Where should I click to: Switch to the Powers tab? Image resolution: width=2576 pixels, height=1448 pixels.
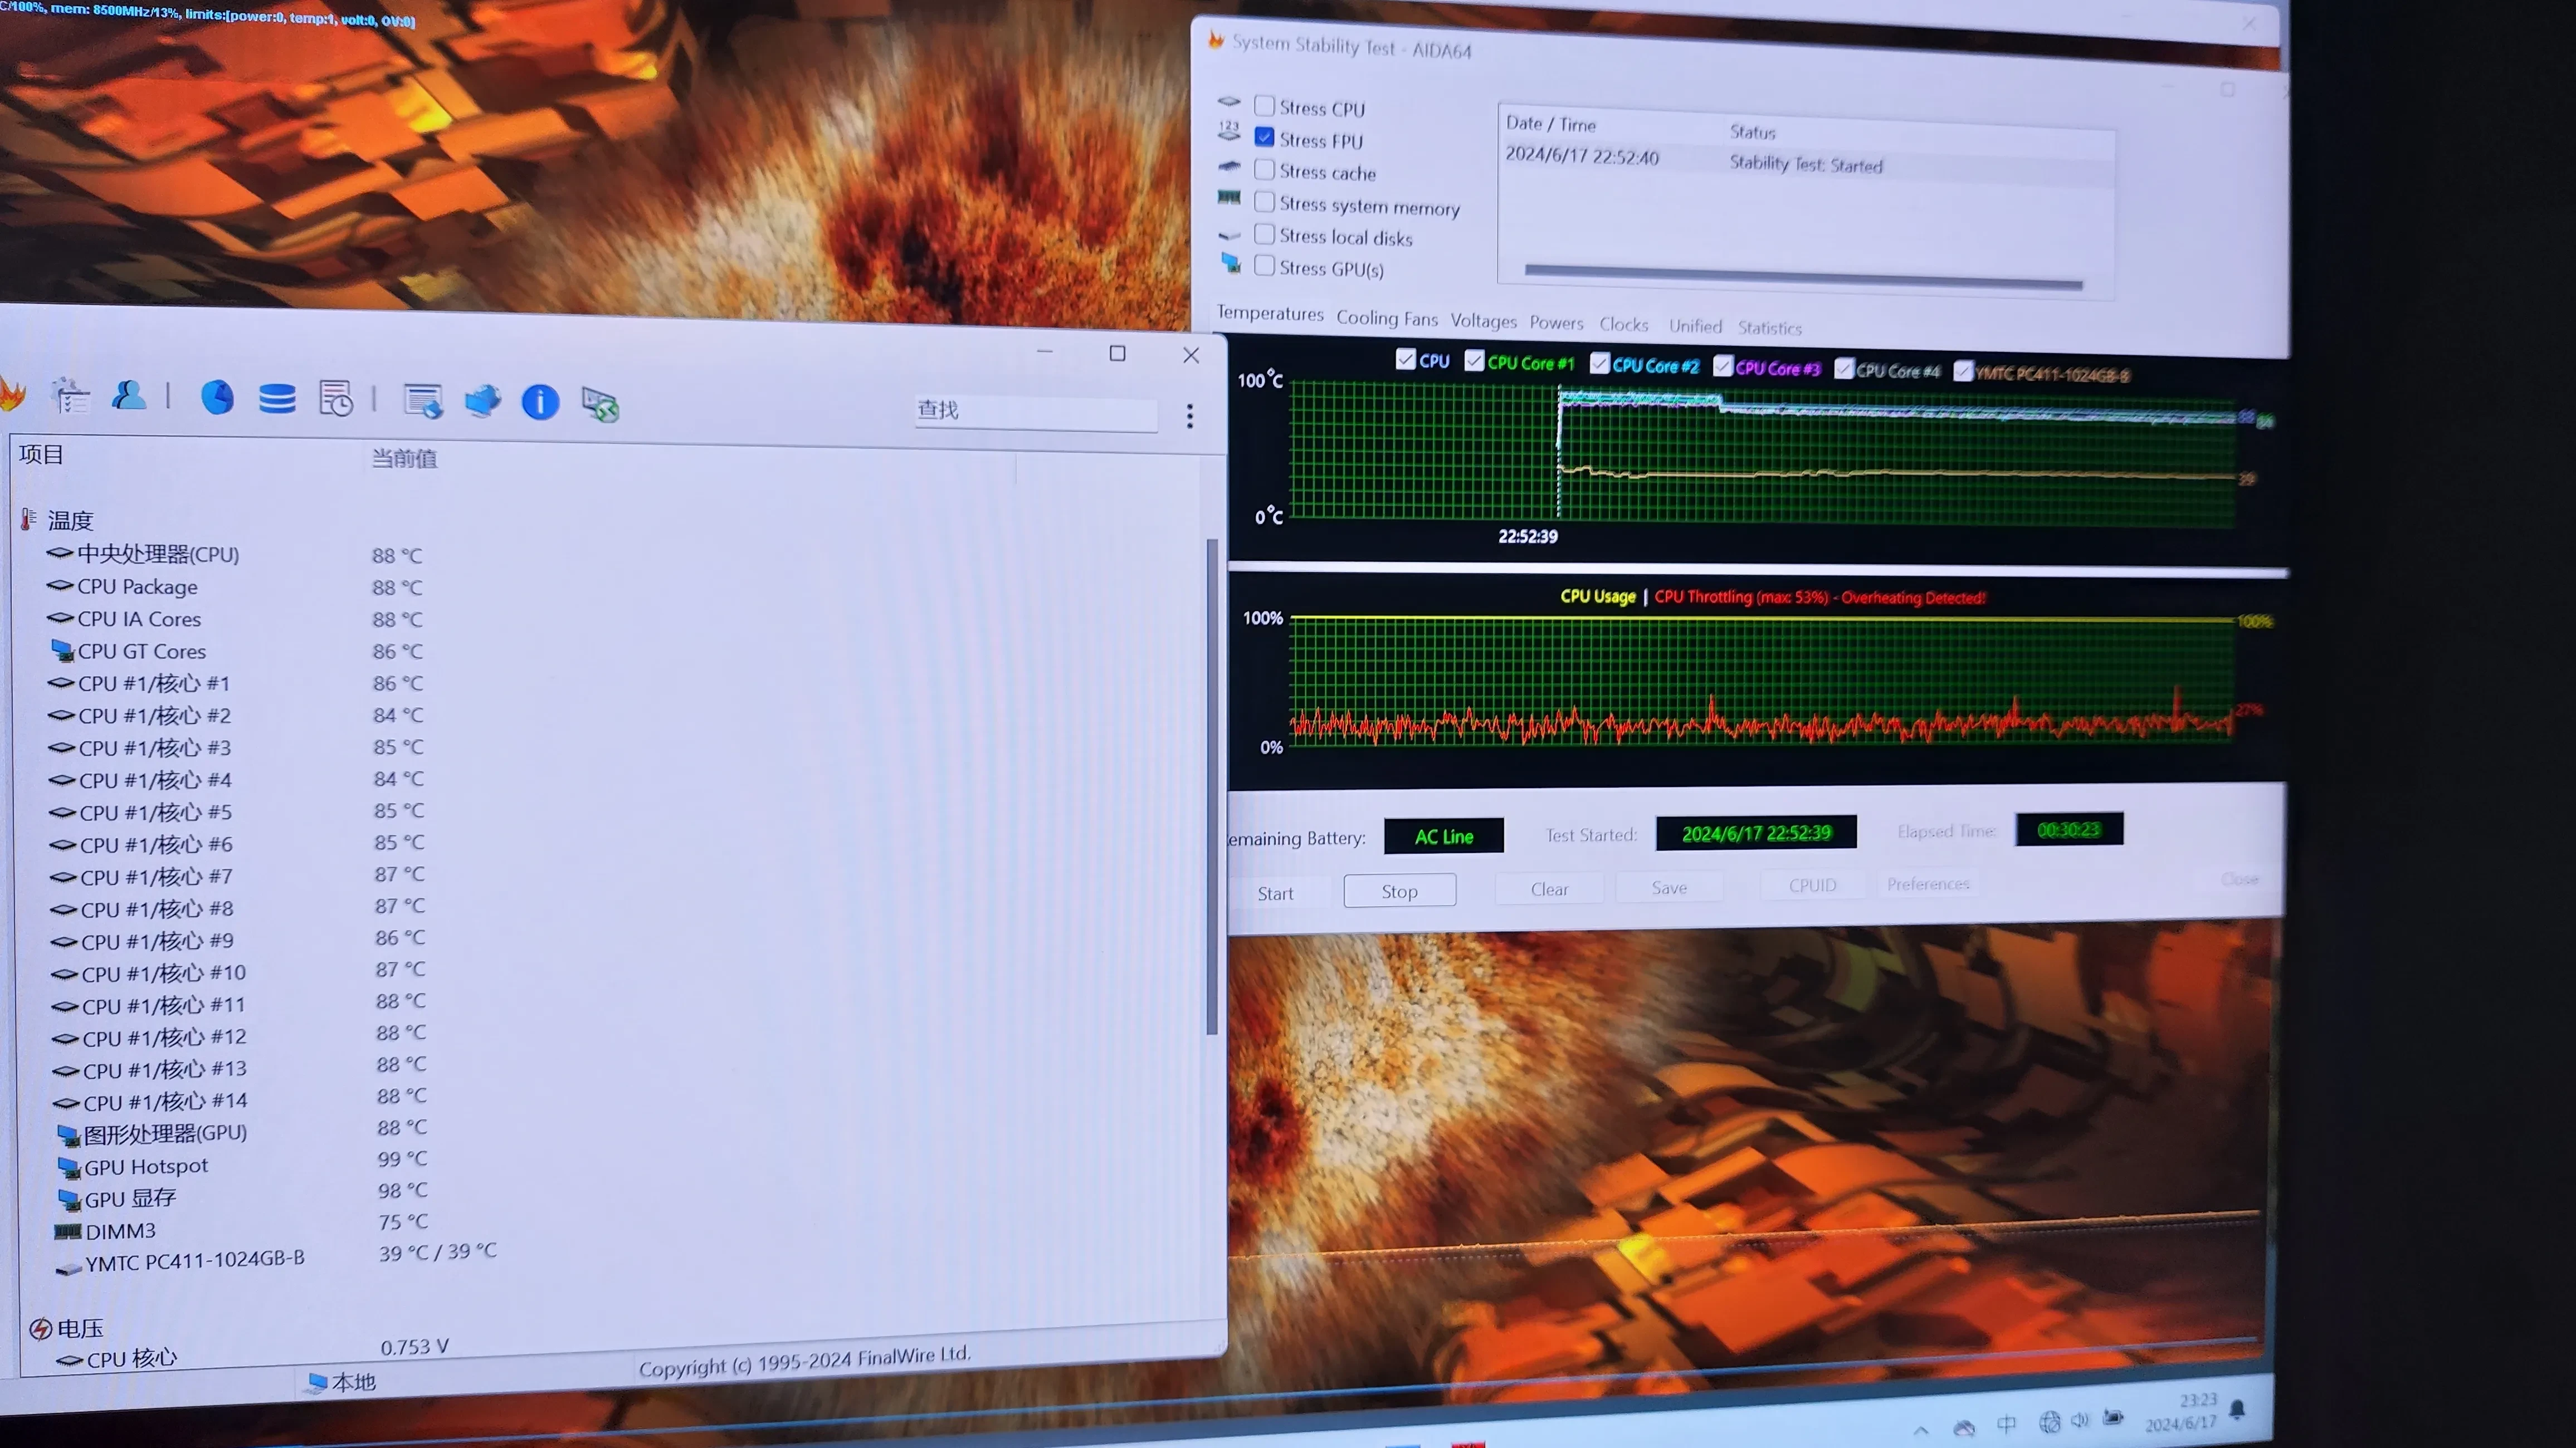pos(1556,323)
